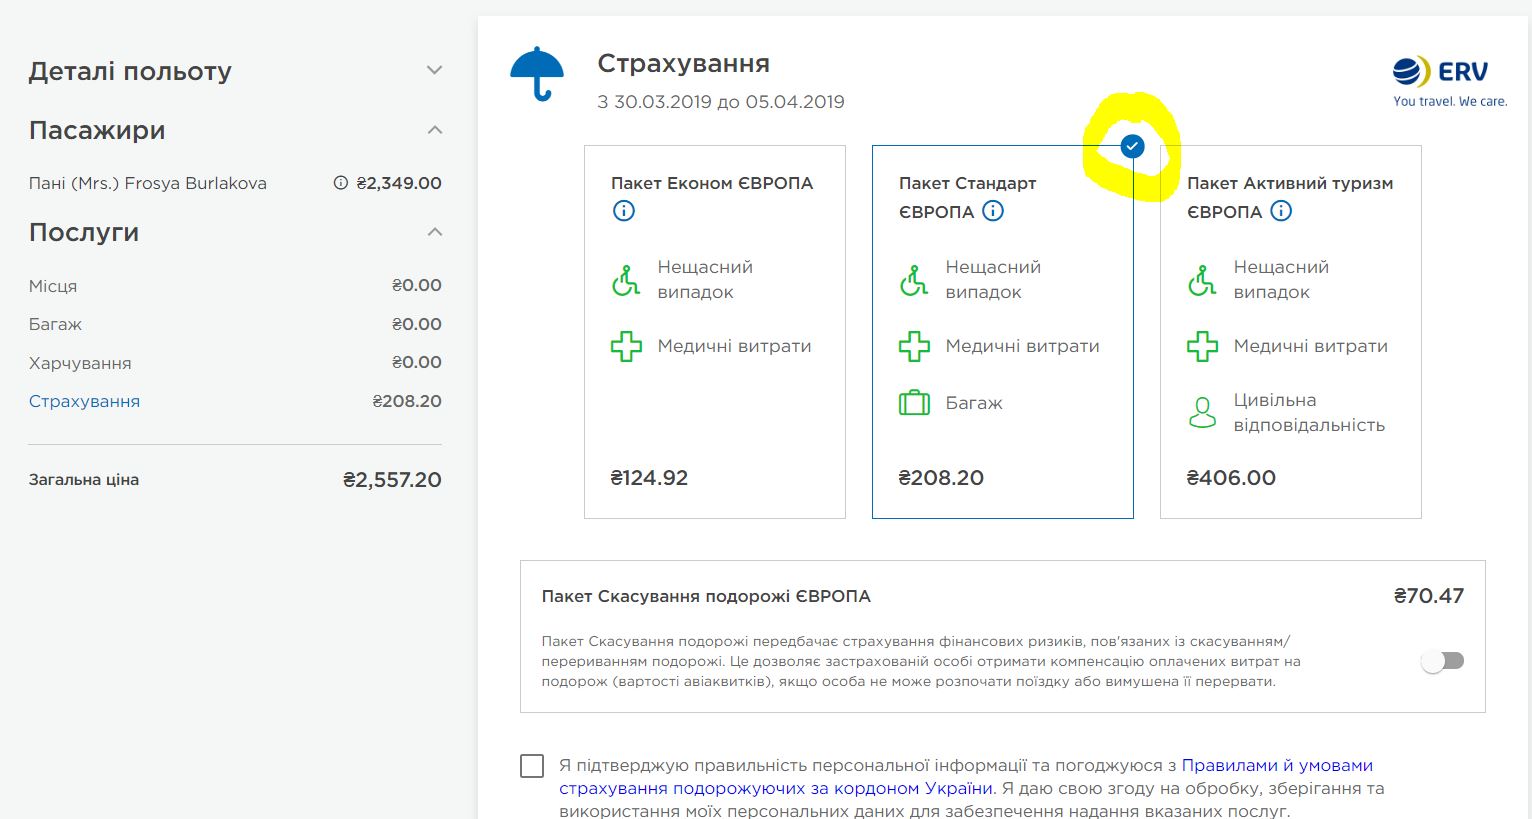The width and height of the screenshot is (1532, 819).
Task: Click the info icon in Пакет Економ ЄВРОПА
Action: 623,211
